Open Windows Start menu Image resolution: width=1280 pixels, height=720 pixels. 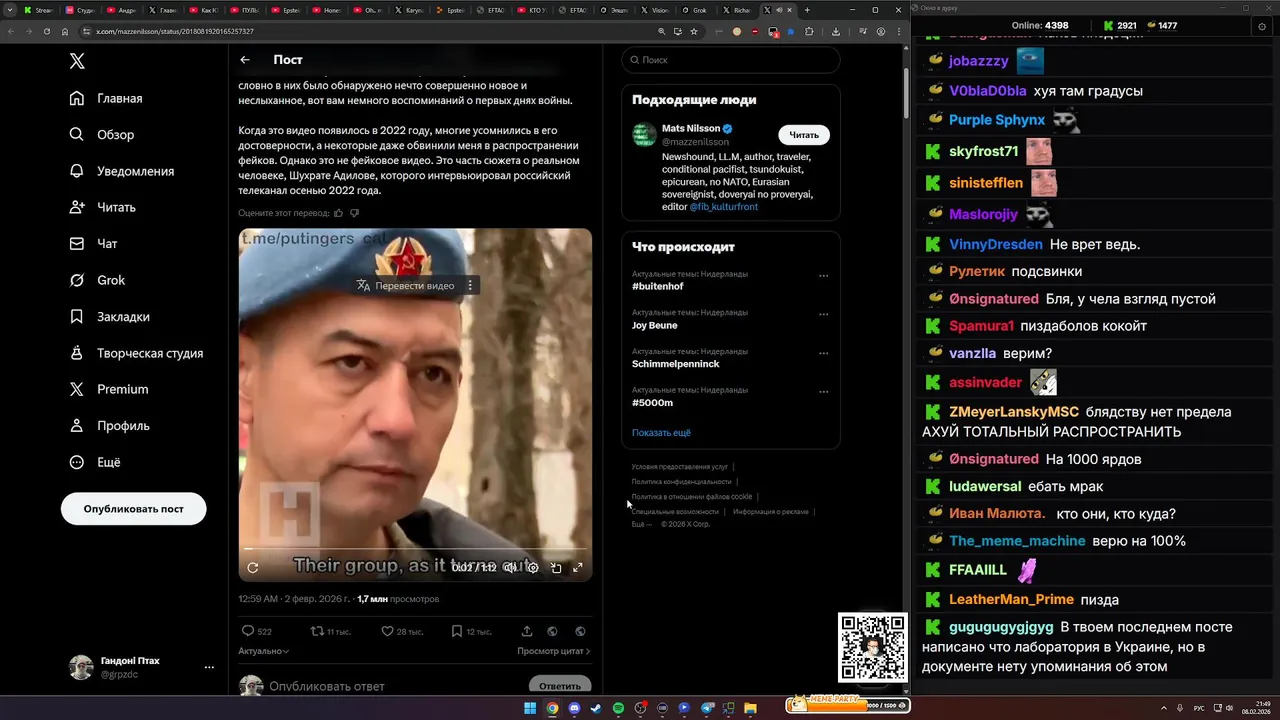(530, 708)
